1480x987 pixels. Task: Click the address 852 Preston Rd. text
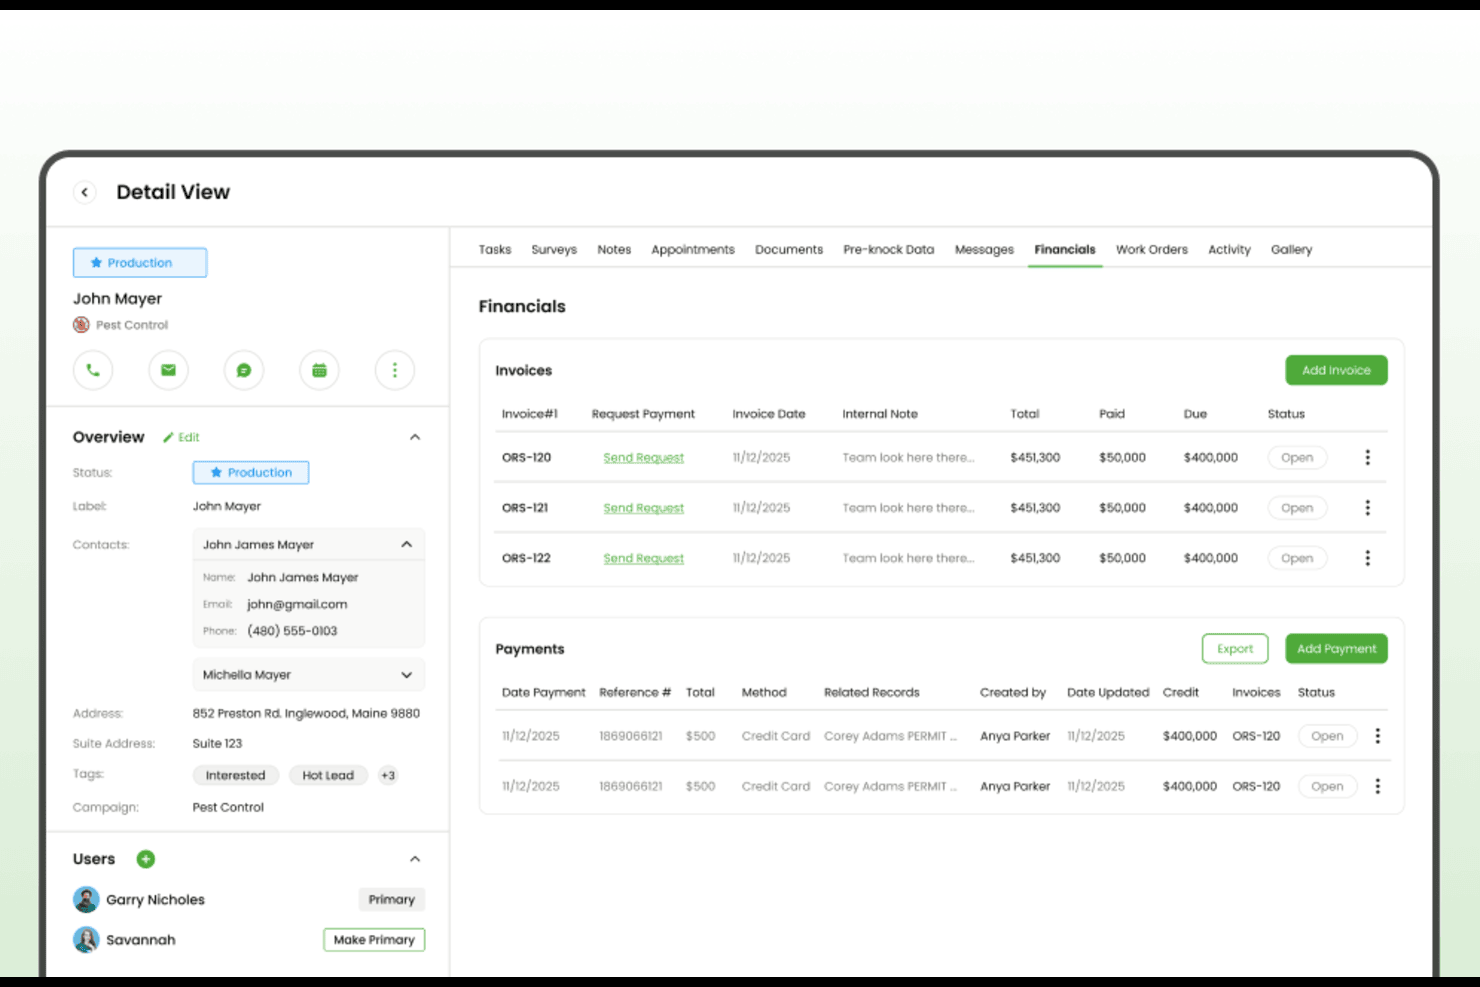point(306,713)
